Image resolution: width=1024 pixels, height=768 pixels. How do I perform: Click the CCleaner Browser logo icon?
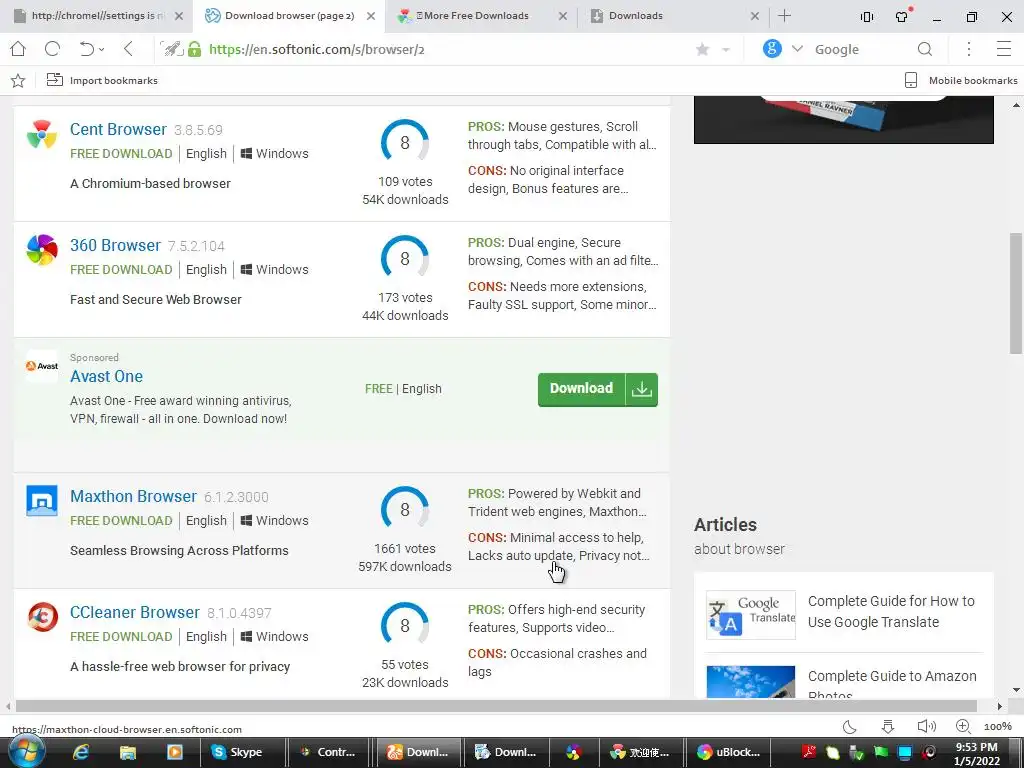coord(42,617)
